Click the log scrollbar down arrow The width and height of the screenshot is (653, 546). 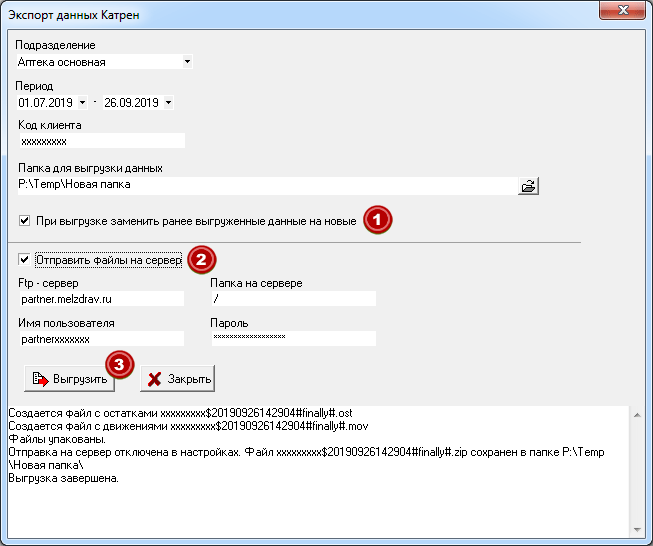pyautogui.click(x=637, y=530)
